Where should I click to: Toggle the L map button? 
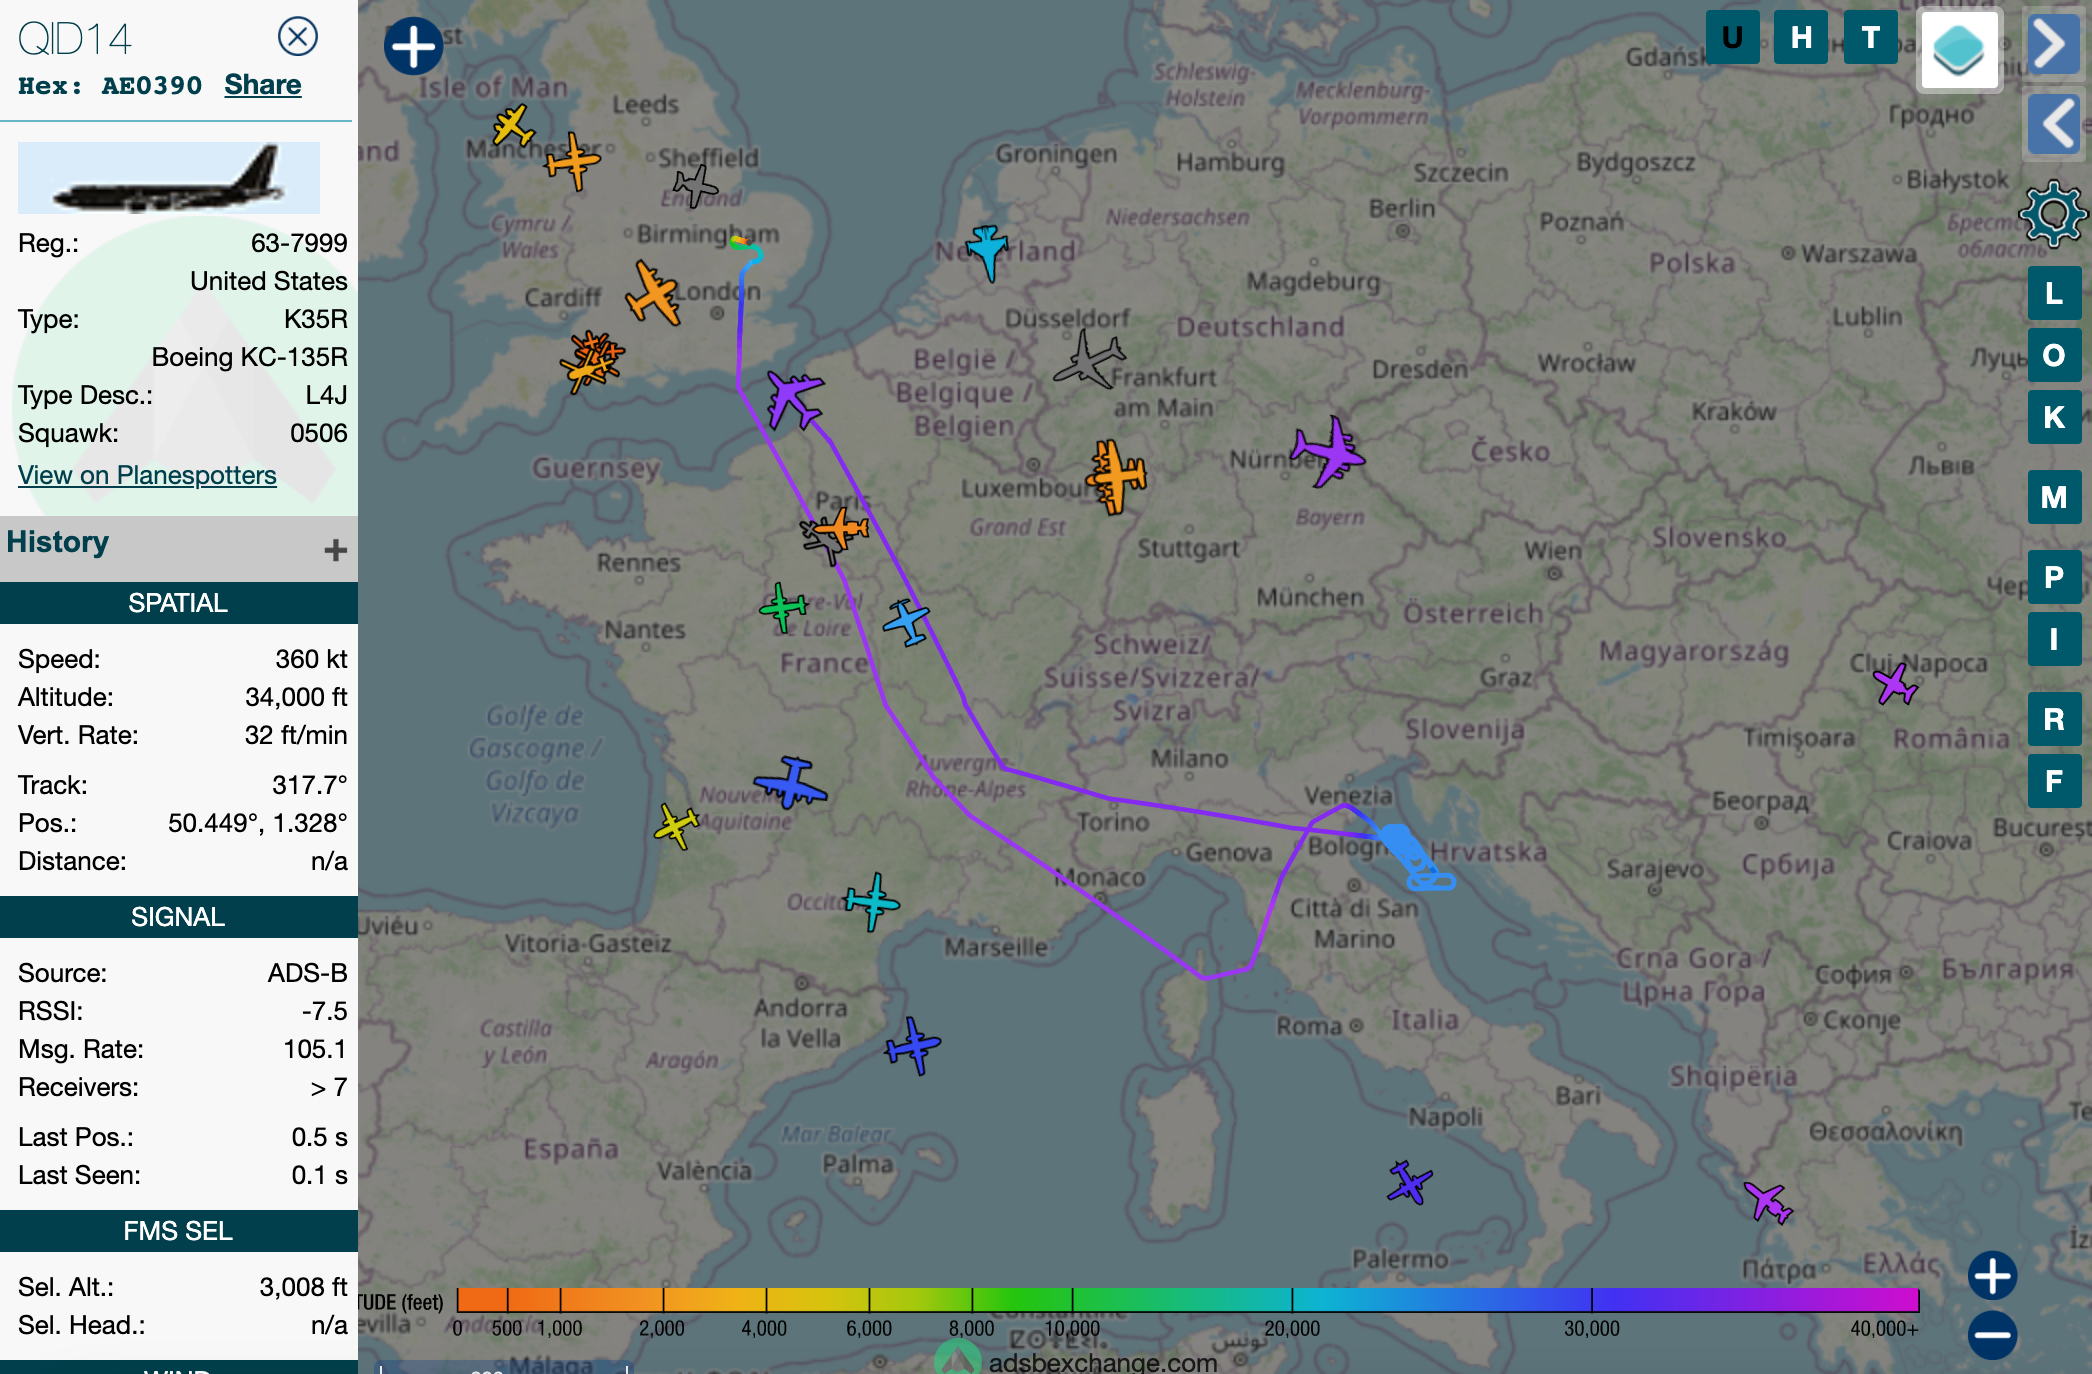(2054, 293)
